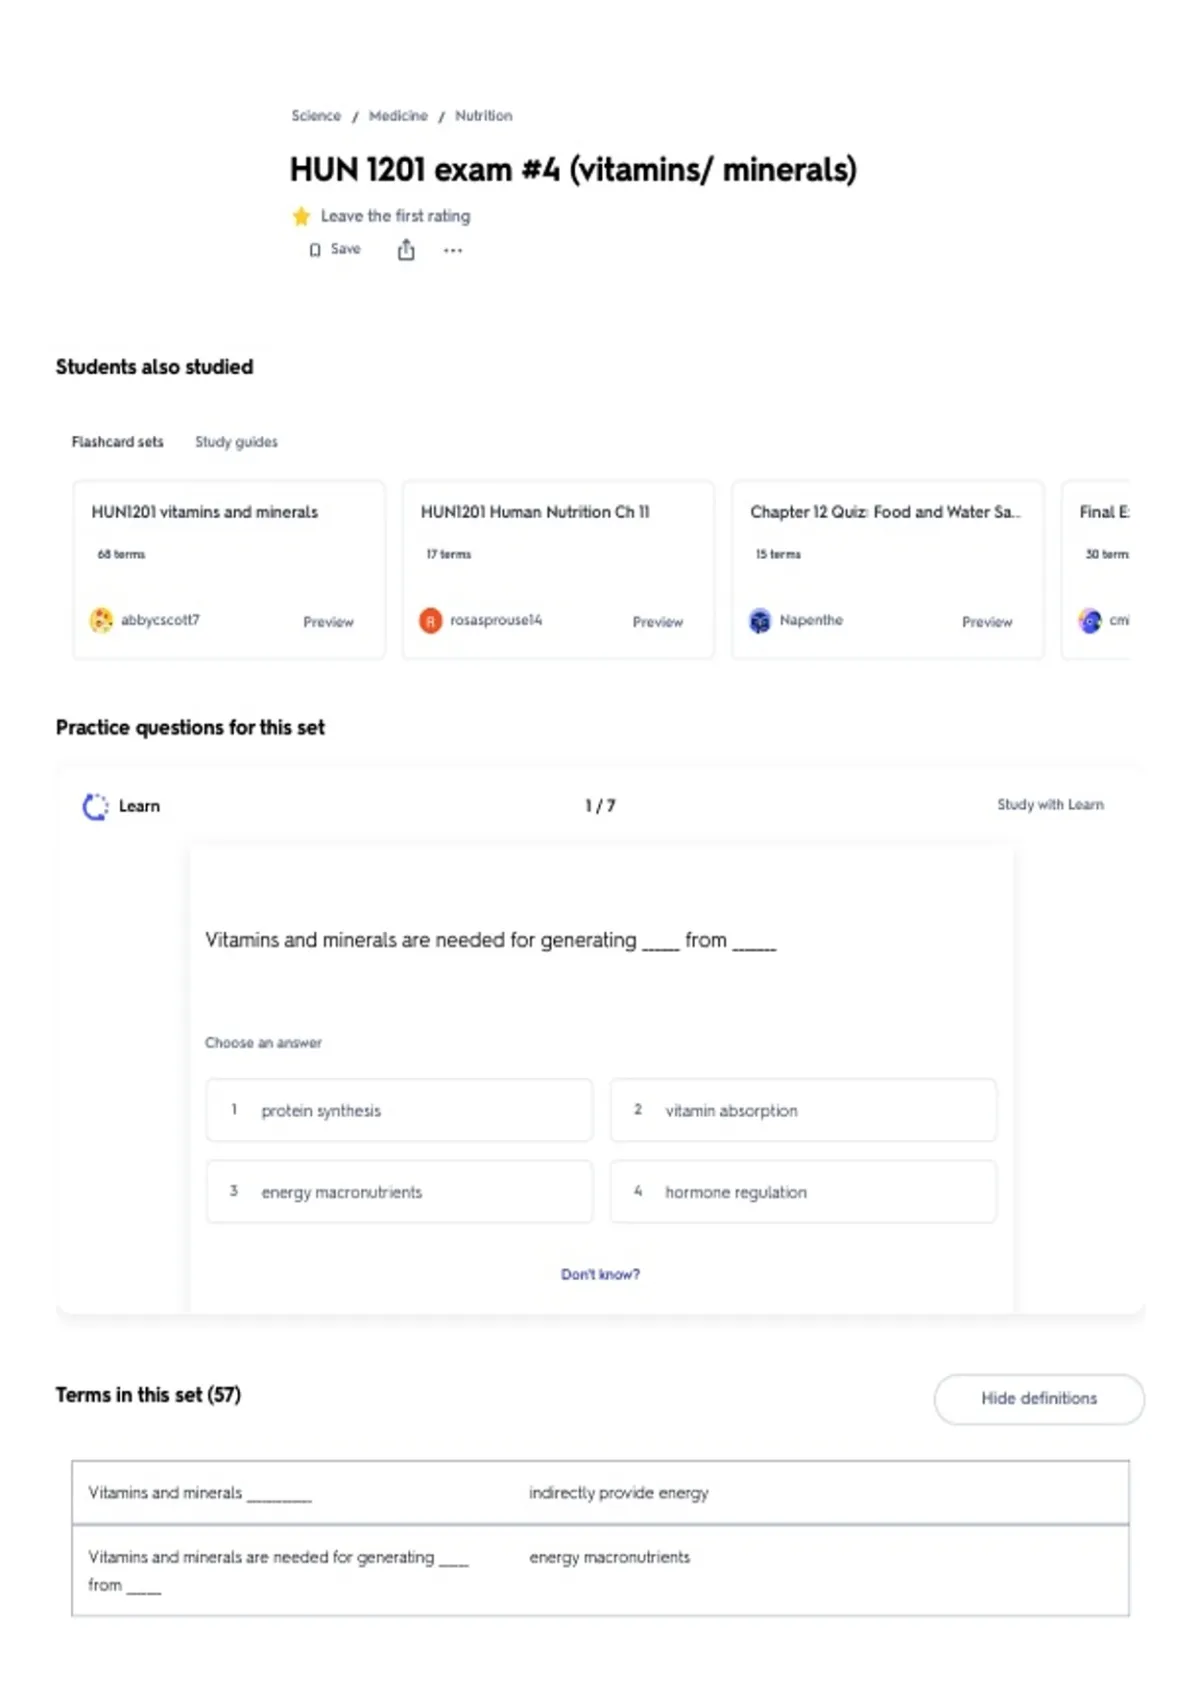
Task: Switch to the Study guides tab
Action: 236,442
